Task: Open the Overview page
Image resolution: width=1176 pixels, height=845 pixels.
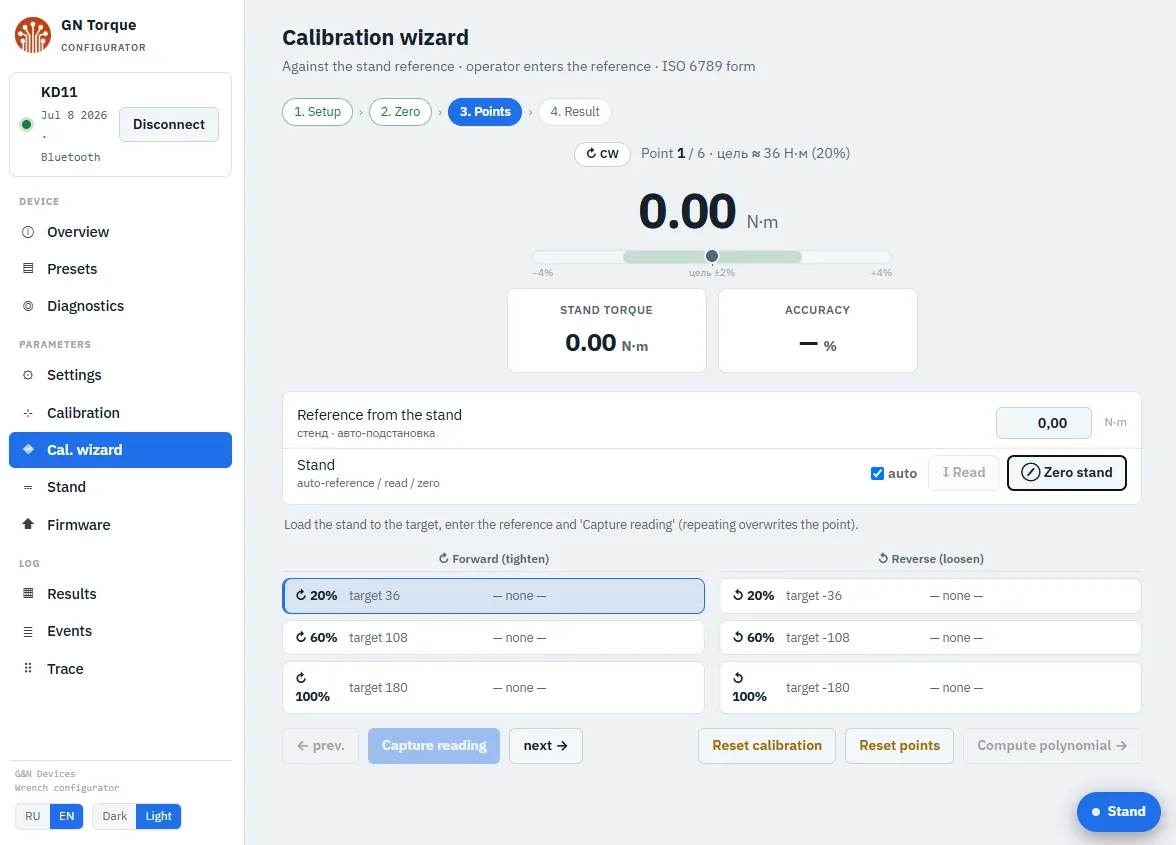Action: [x=120, y=232]
